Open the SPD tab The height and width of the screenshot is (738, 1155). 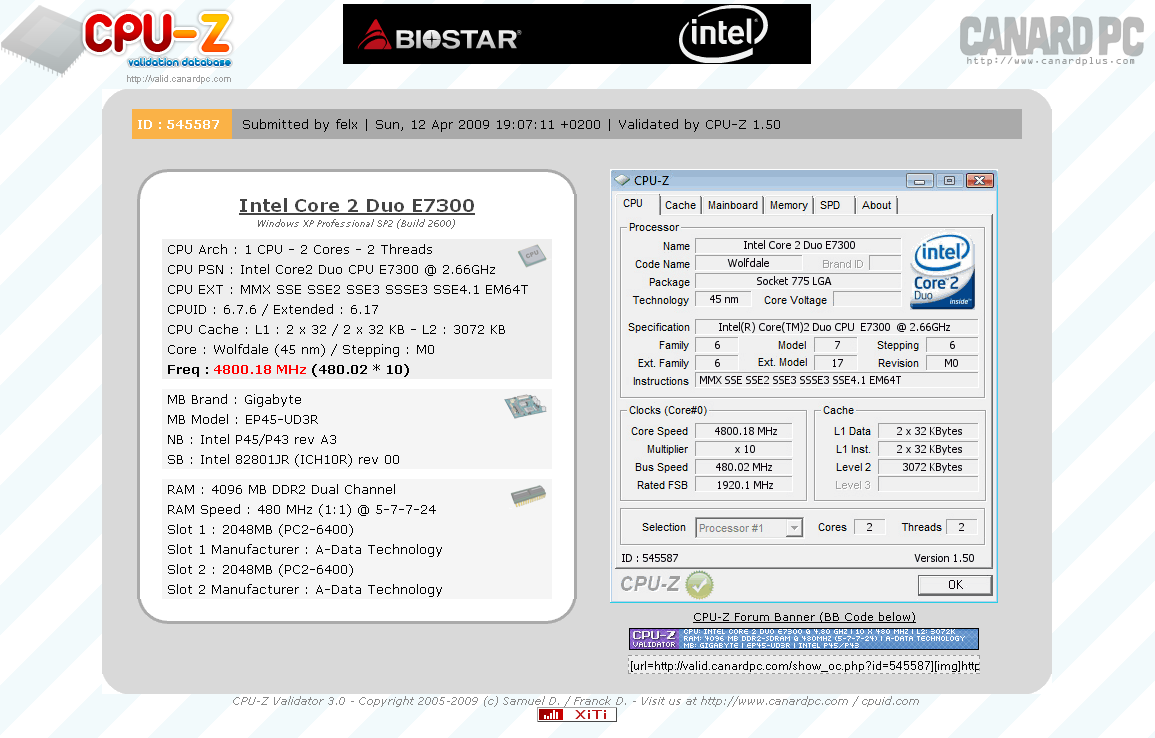tap(830, 205)
